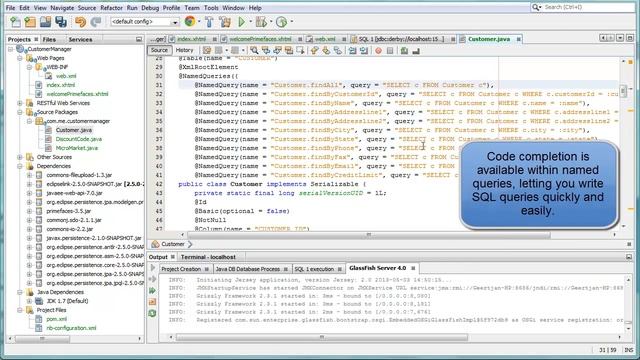Click the New Project toolbar icon
The image size is (640, 360).
[x=30, y=22]
